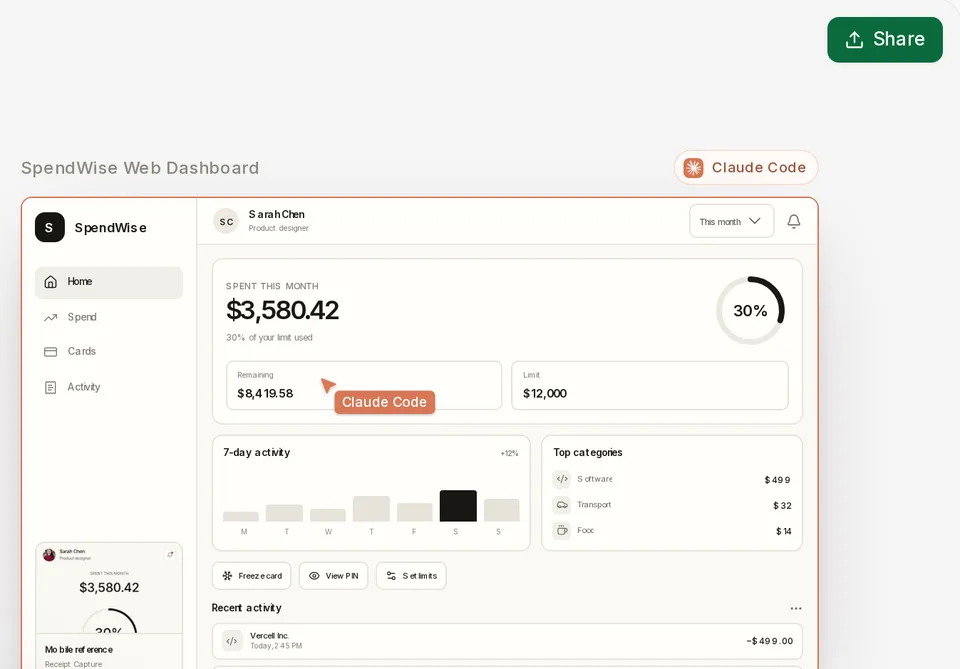Click the SC user avatar
960x669 pixels.
tap(226, 221)
